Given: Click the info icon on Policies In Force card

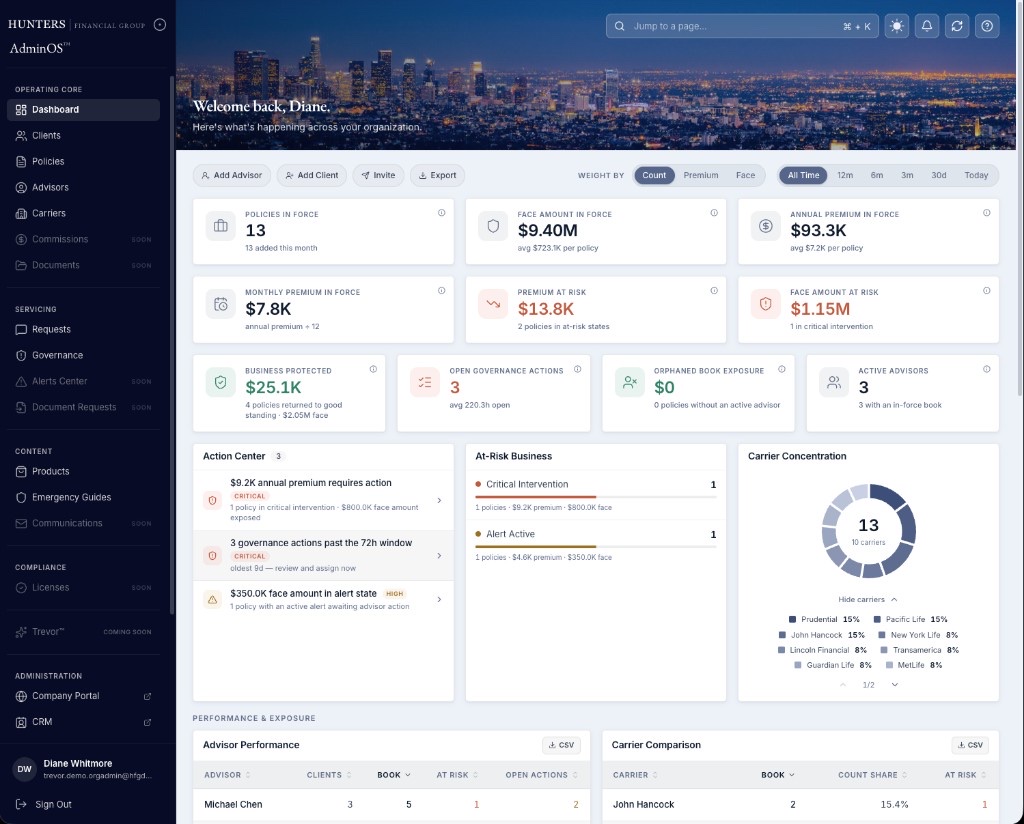Looking at the screenshot, I should click(441, 213).
